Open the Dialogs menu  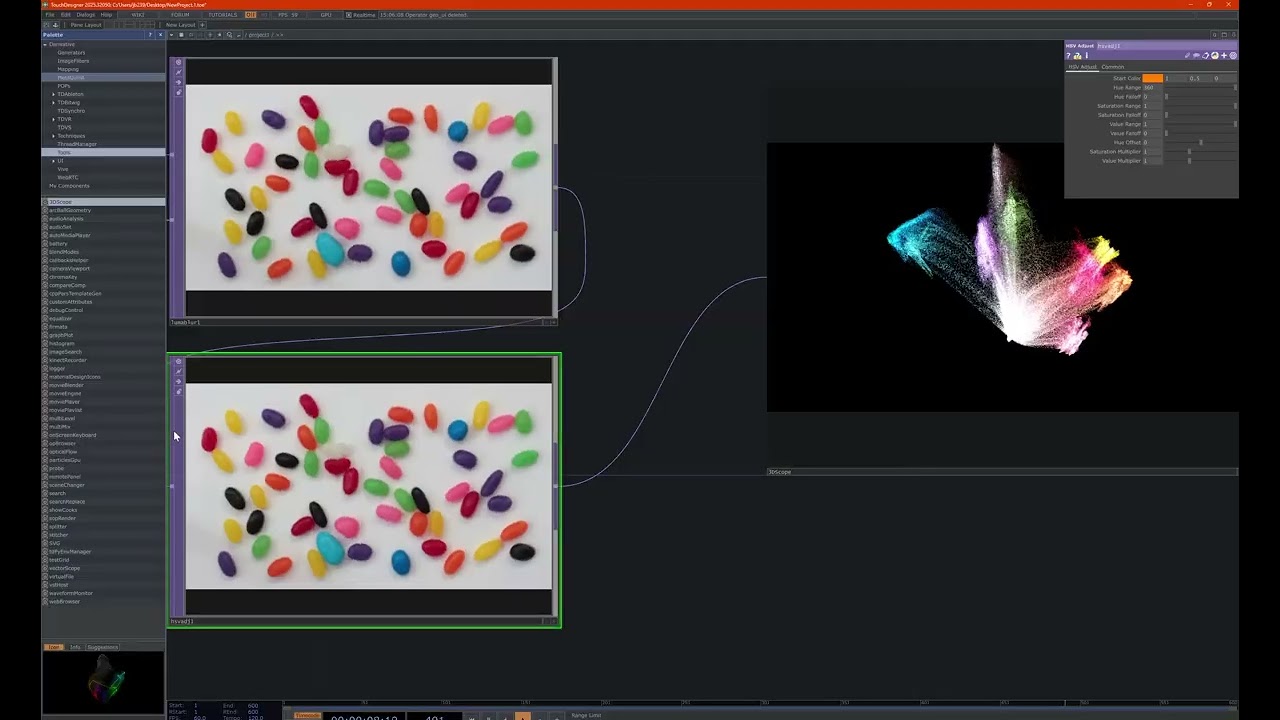[85, 15]
